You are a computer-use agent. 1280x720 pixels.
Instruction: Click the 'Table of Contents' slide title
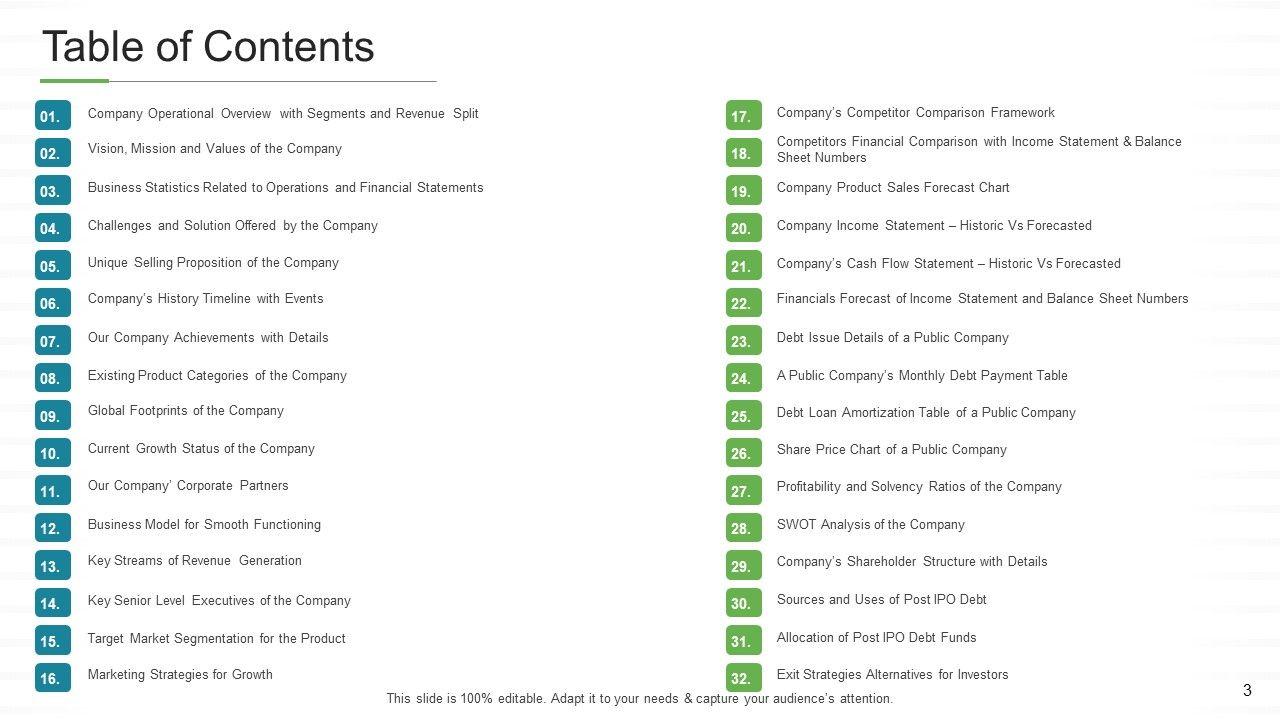tap(208, 47)
